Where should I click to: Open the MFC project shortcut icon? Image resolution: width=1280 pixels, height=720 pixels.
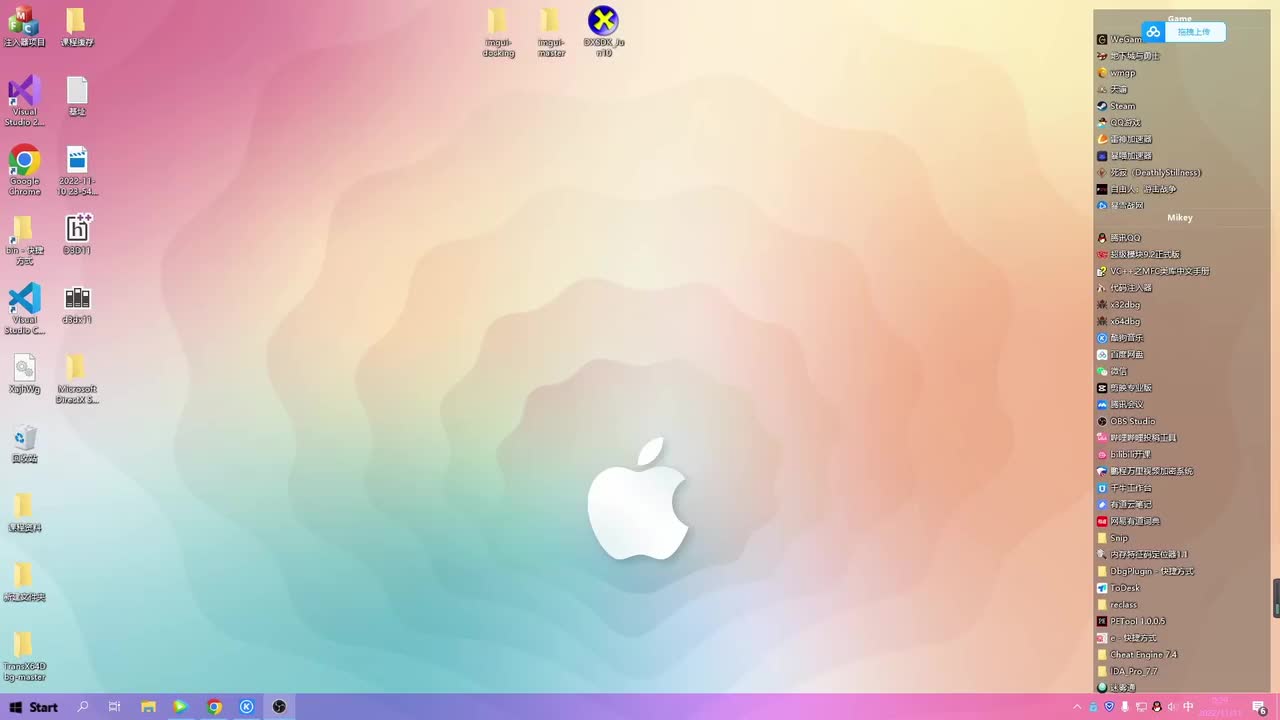tap(24, 27)
